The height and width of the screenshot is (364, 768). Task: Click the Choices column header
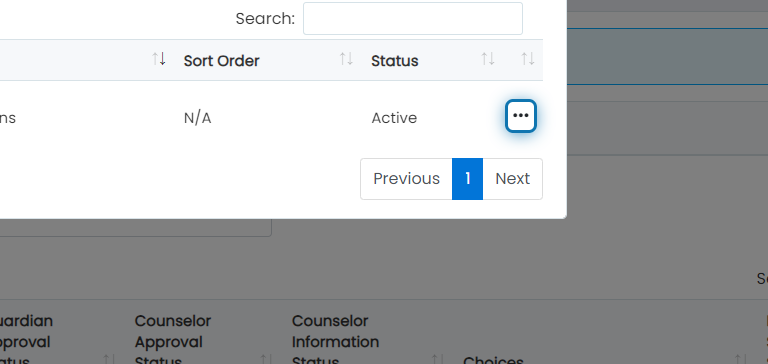[x=493, y=361]
